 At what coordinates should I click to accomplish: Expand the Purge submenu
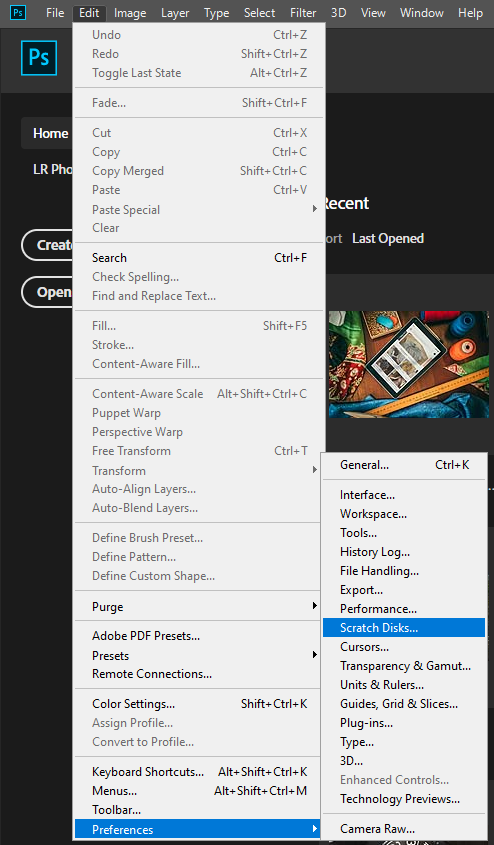(199, 607)
